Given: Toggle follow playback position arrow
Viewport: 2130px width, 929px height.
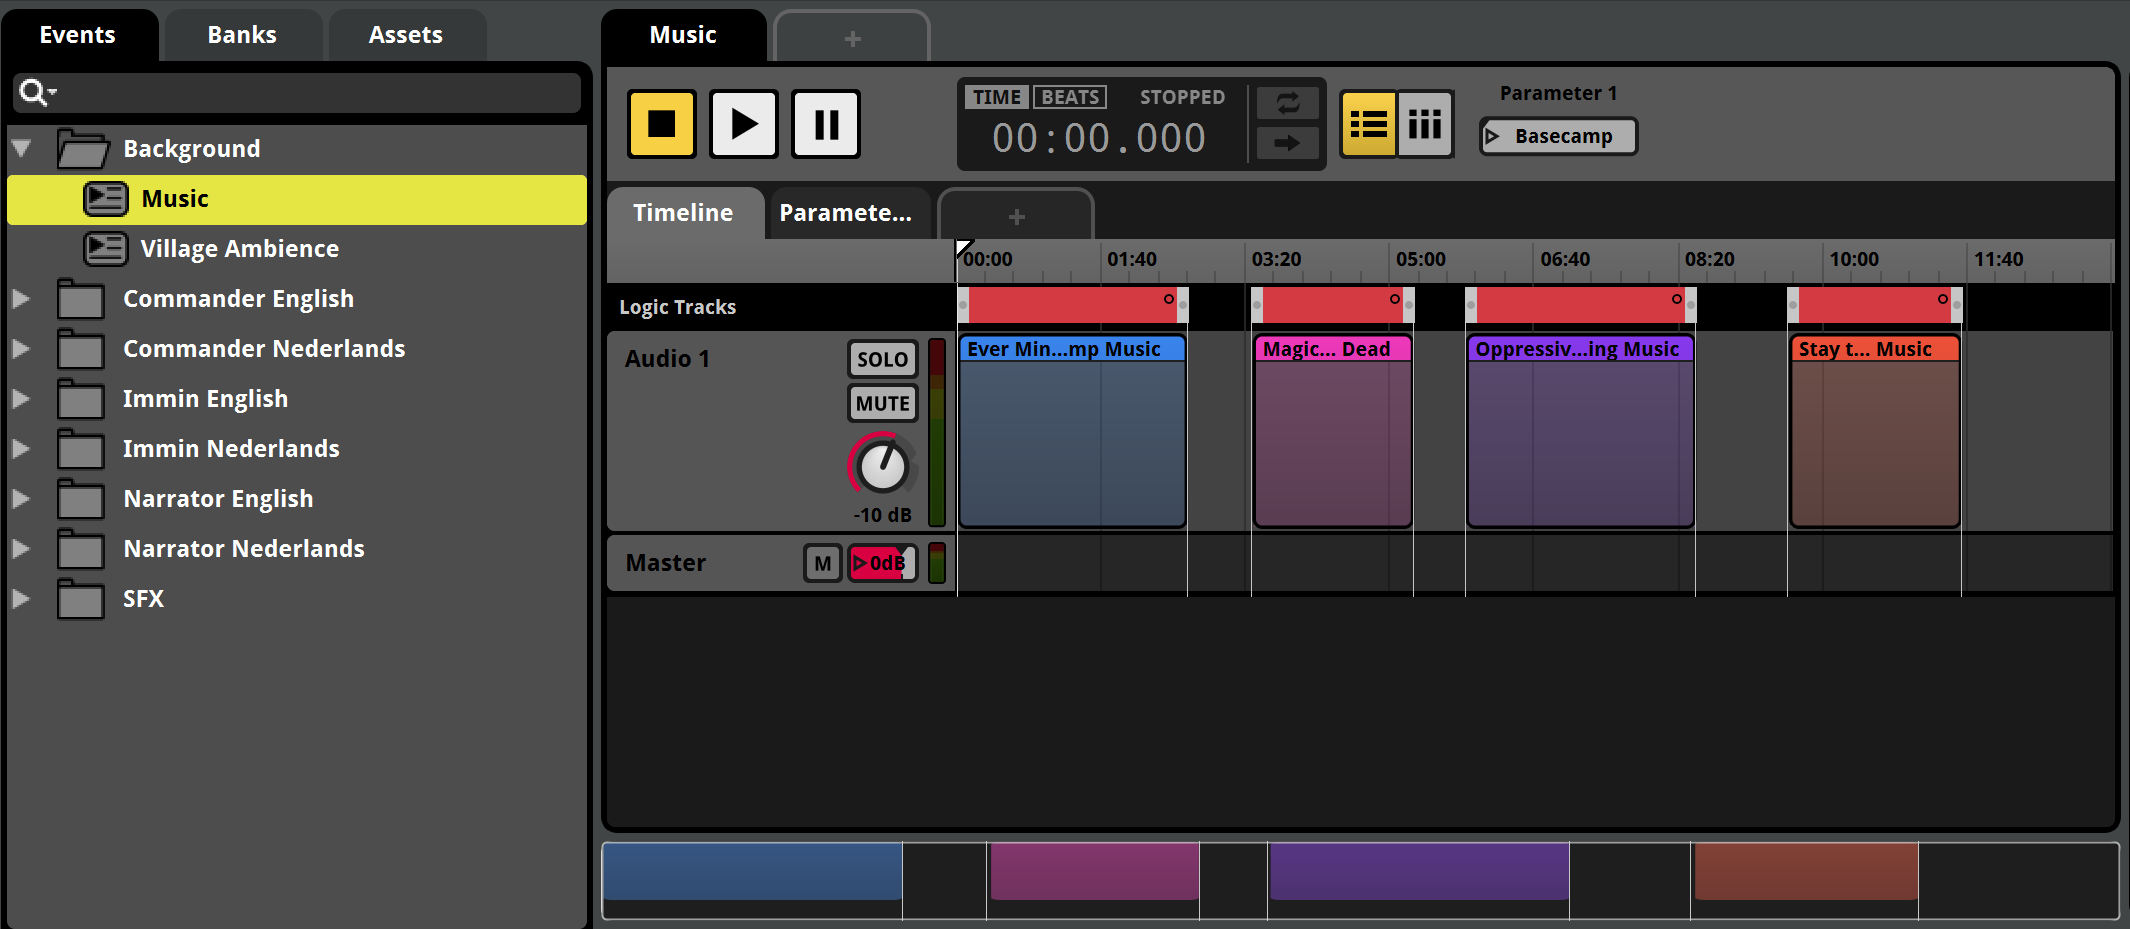Looking at the screenshot, I should tap(1288, 143).
